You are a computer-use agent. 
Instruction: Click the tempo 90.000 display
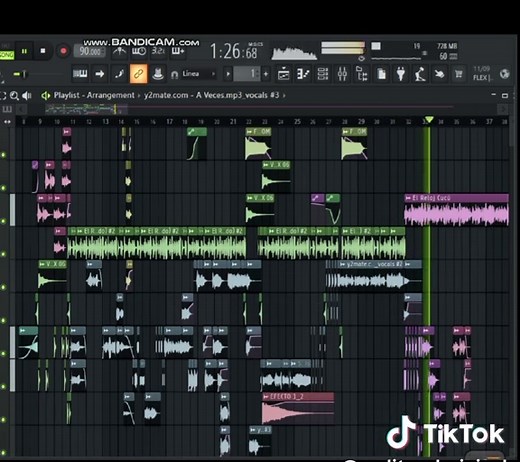90,51
